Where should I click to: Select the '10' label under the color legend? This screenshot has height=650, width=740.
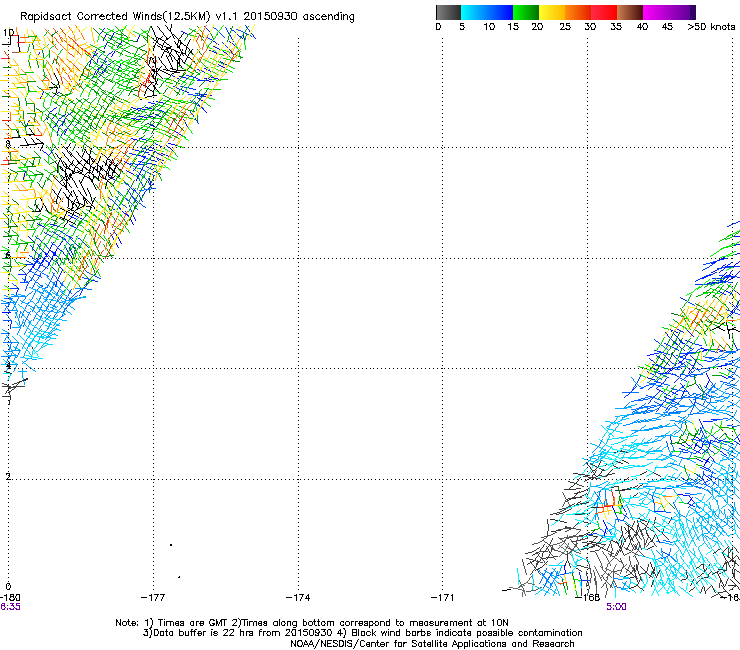point(489,27)
